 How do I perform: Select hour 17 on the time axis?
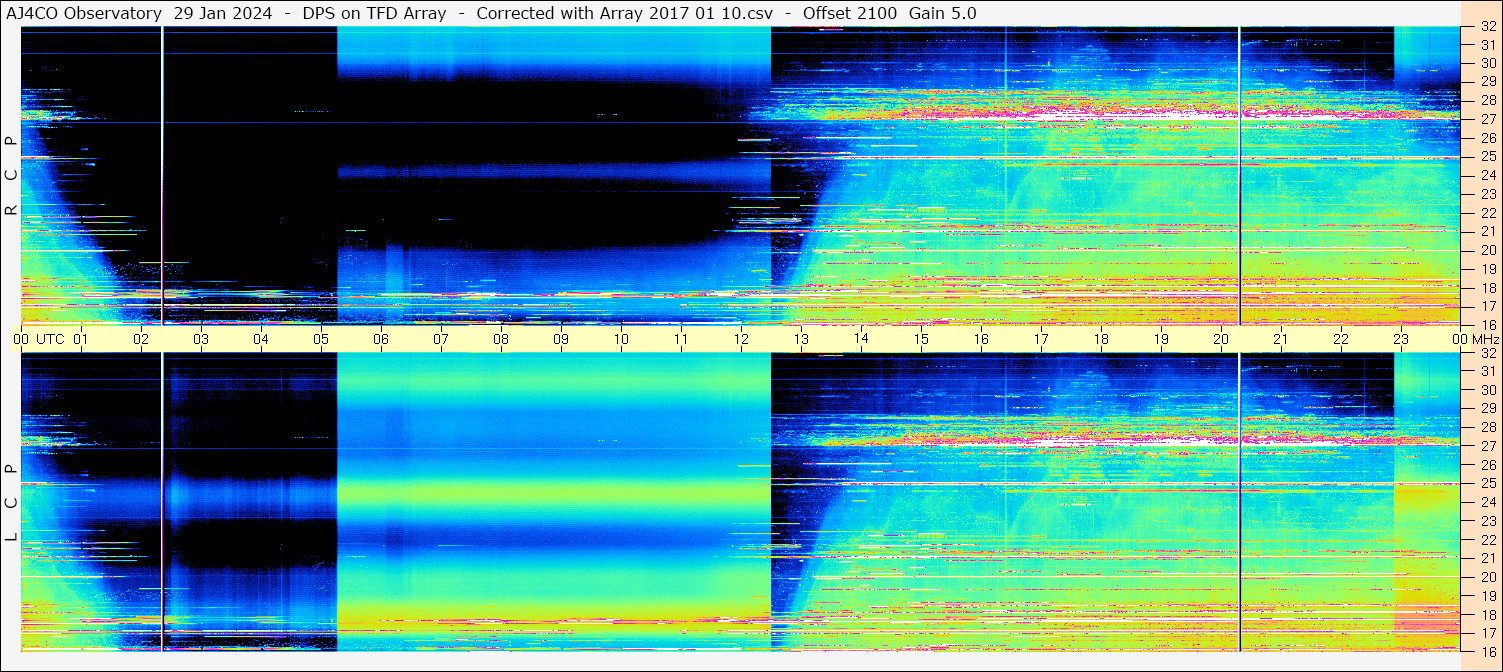point(1041,339)
